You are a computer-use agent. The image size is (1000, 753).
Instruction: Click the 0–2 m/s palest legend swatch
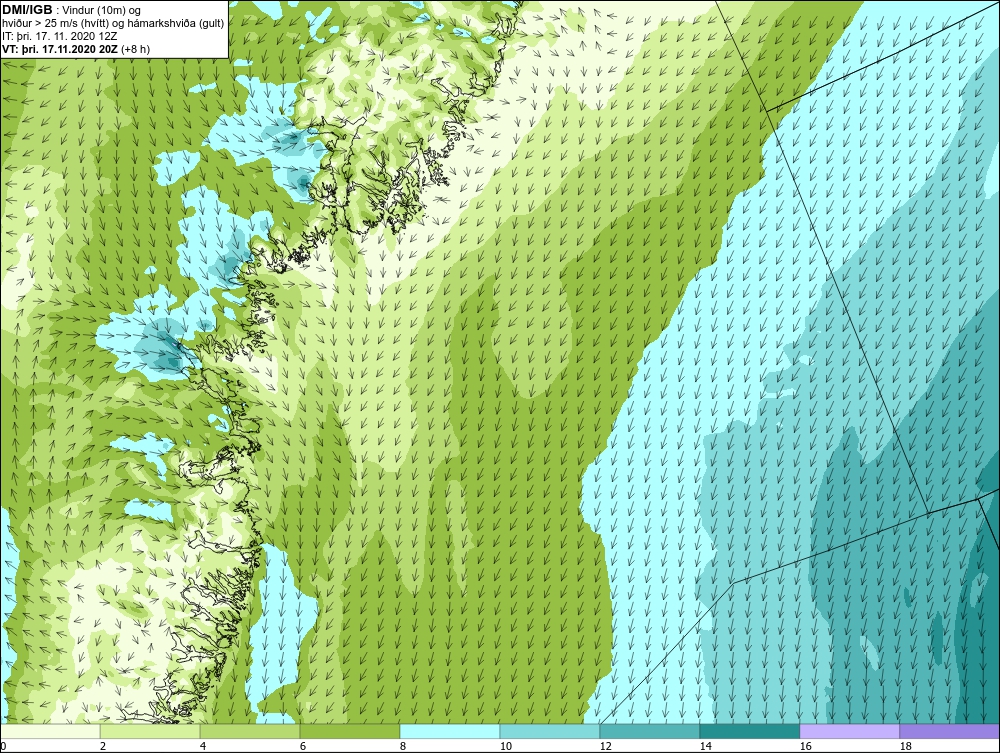[50, 731]
